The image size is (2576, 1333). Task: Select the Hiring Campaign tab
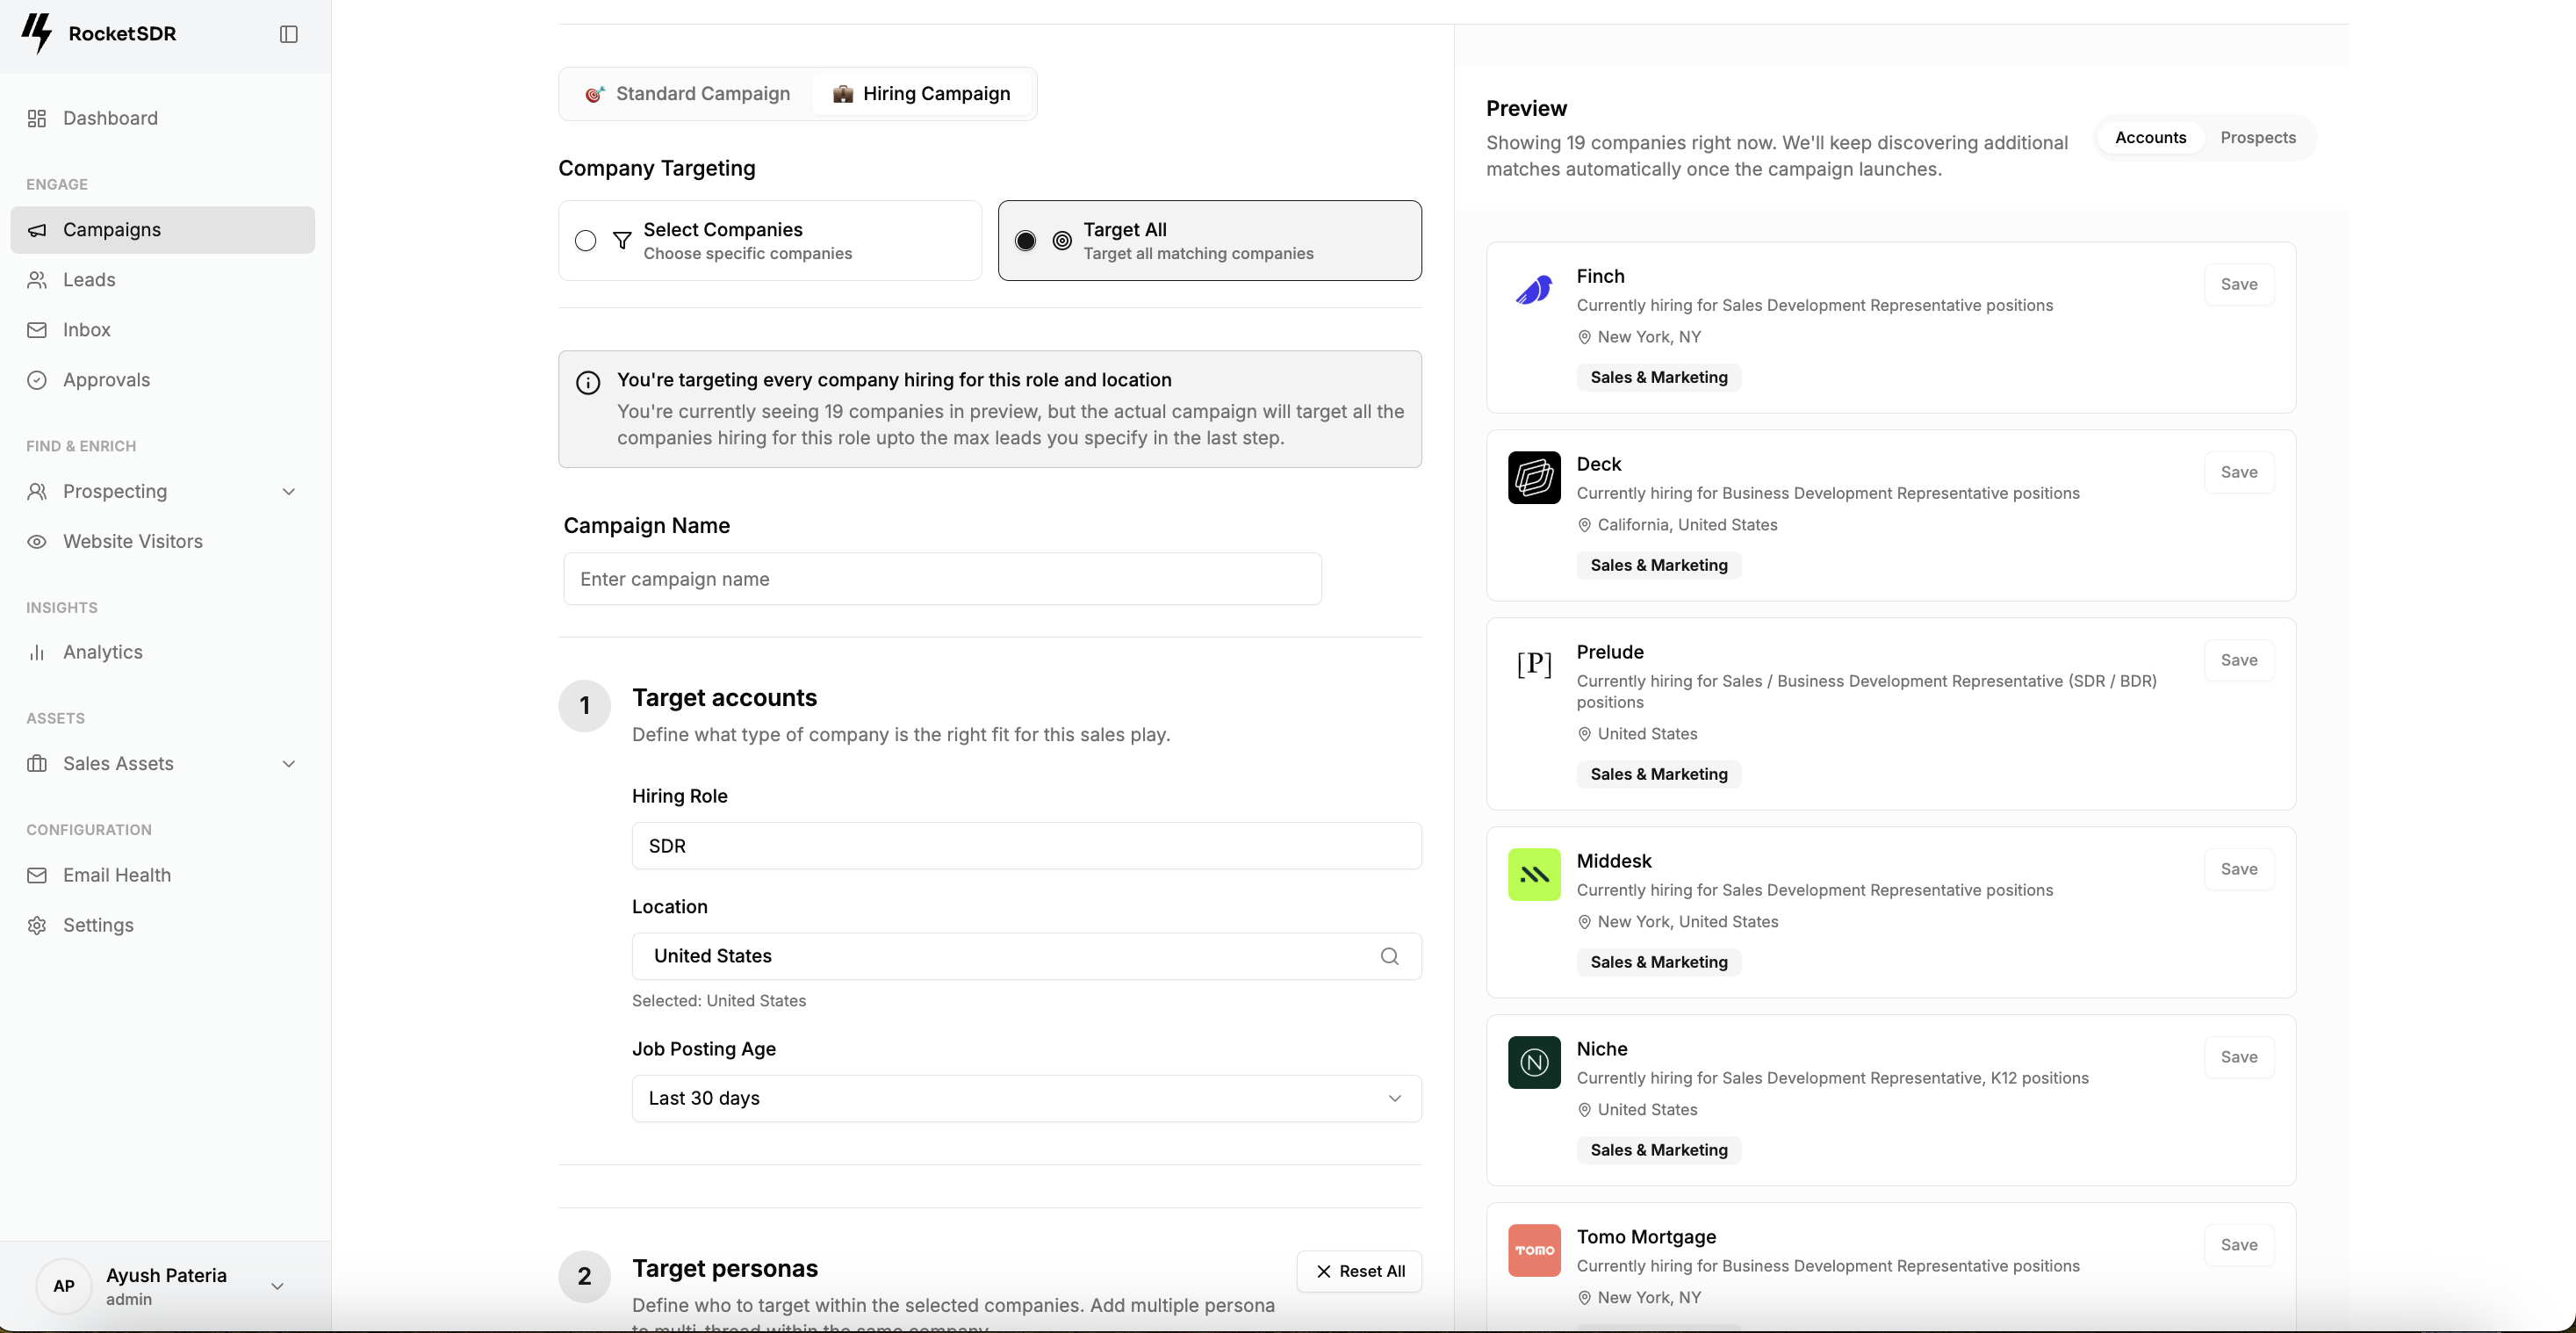[x=921, y=93]
